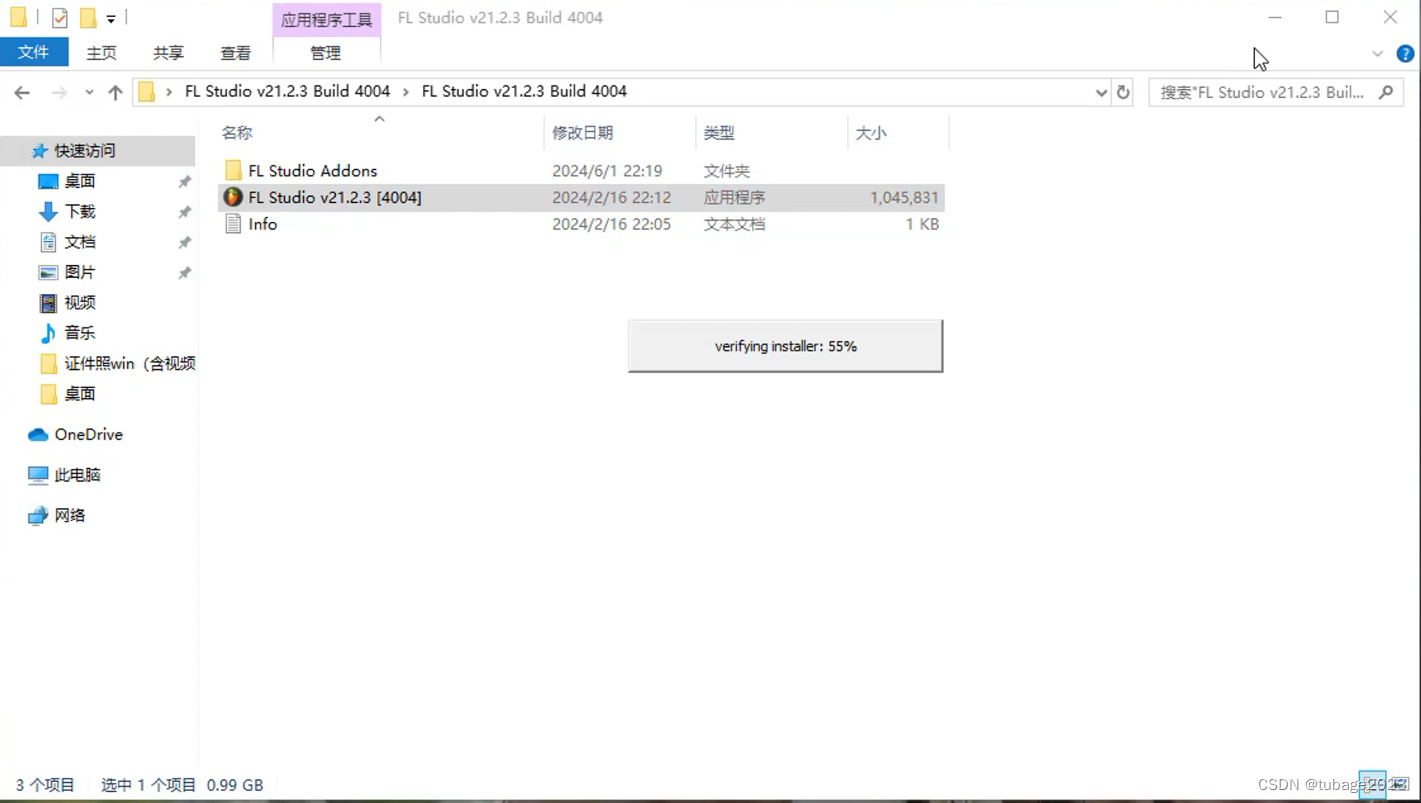Open the help question-mark icon
Screen dimensions: 1421x803
[x=1405, y=53]
